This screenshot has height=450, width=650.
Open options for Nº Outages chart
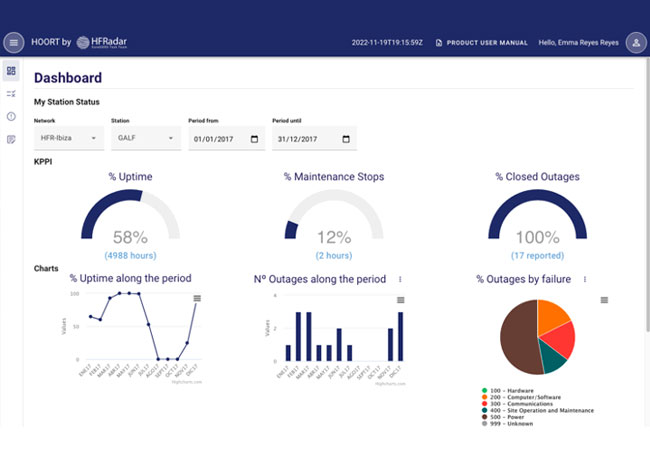400,279
